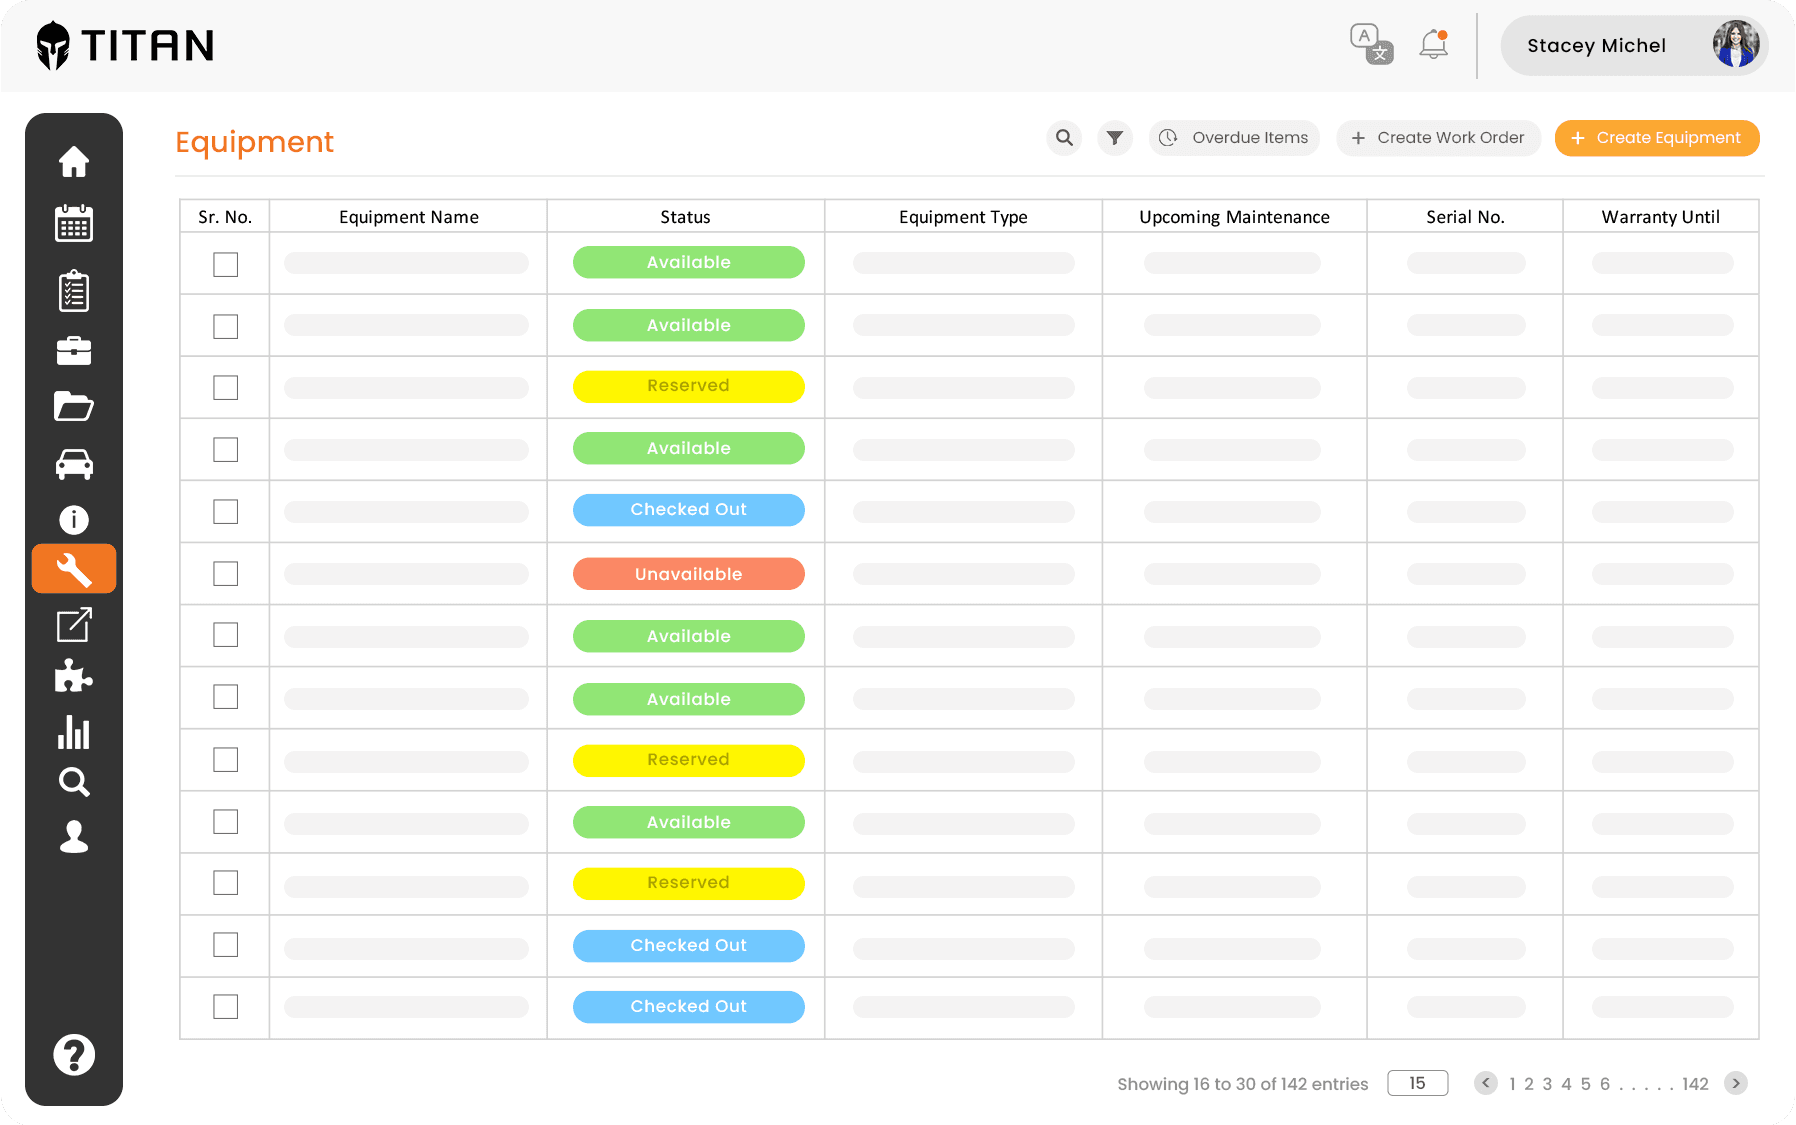Open the Maintenance wrench section
The image size is (1796, 1125).
74,568
